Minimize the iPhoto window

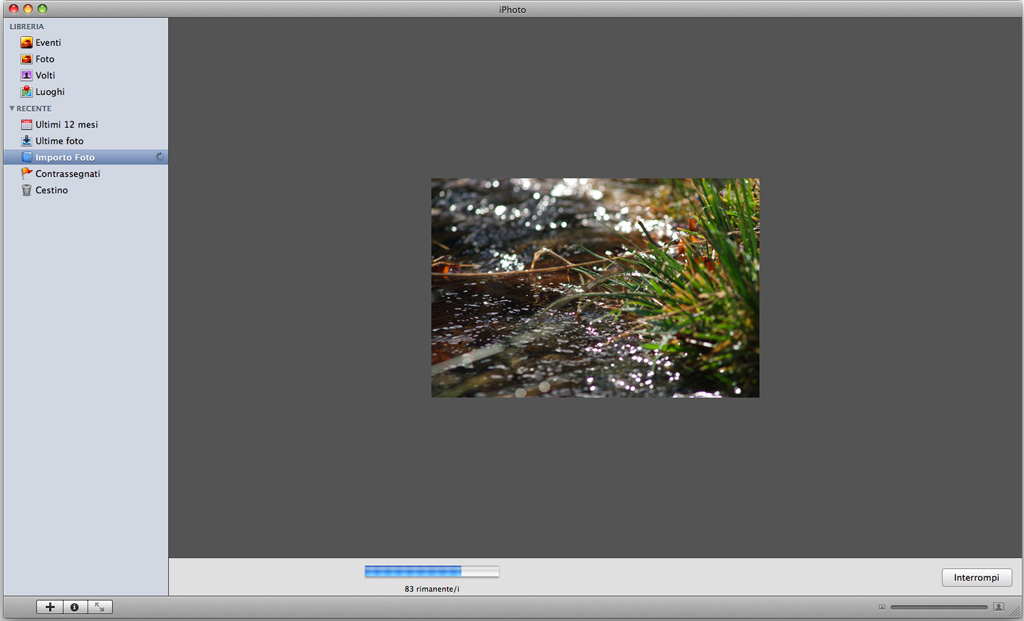[27, 9]
